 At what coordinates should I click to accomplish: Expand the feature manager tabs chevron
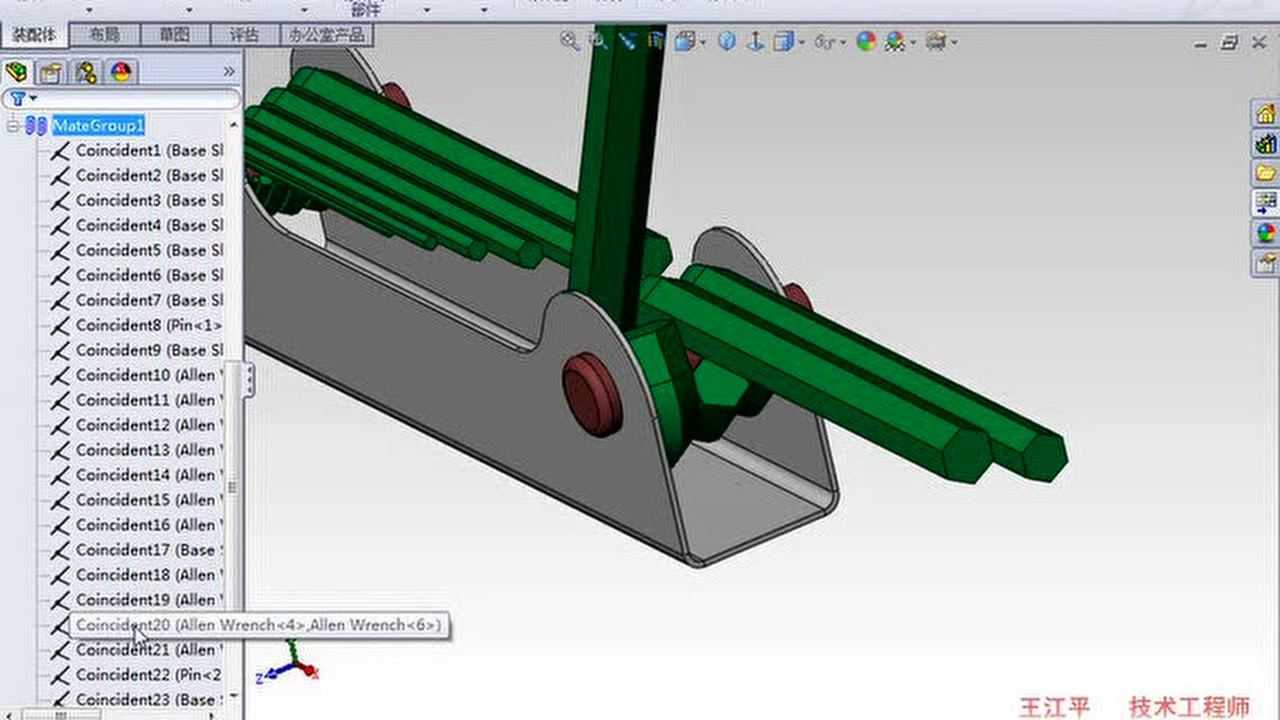click(229, 72)
